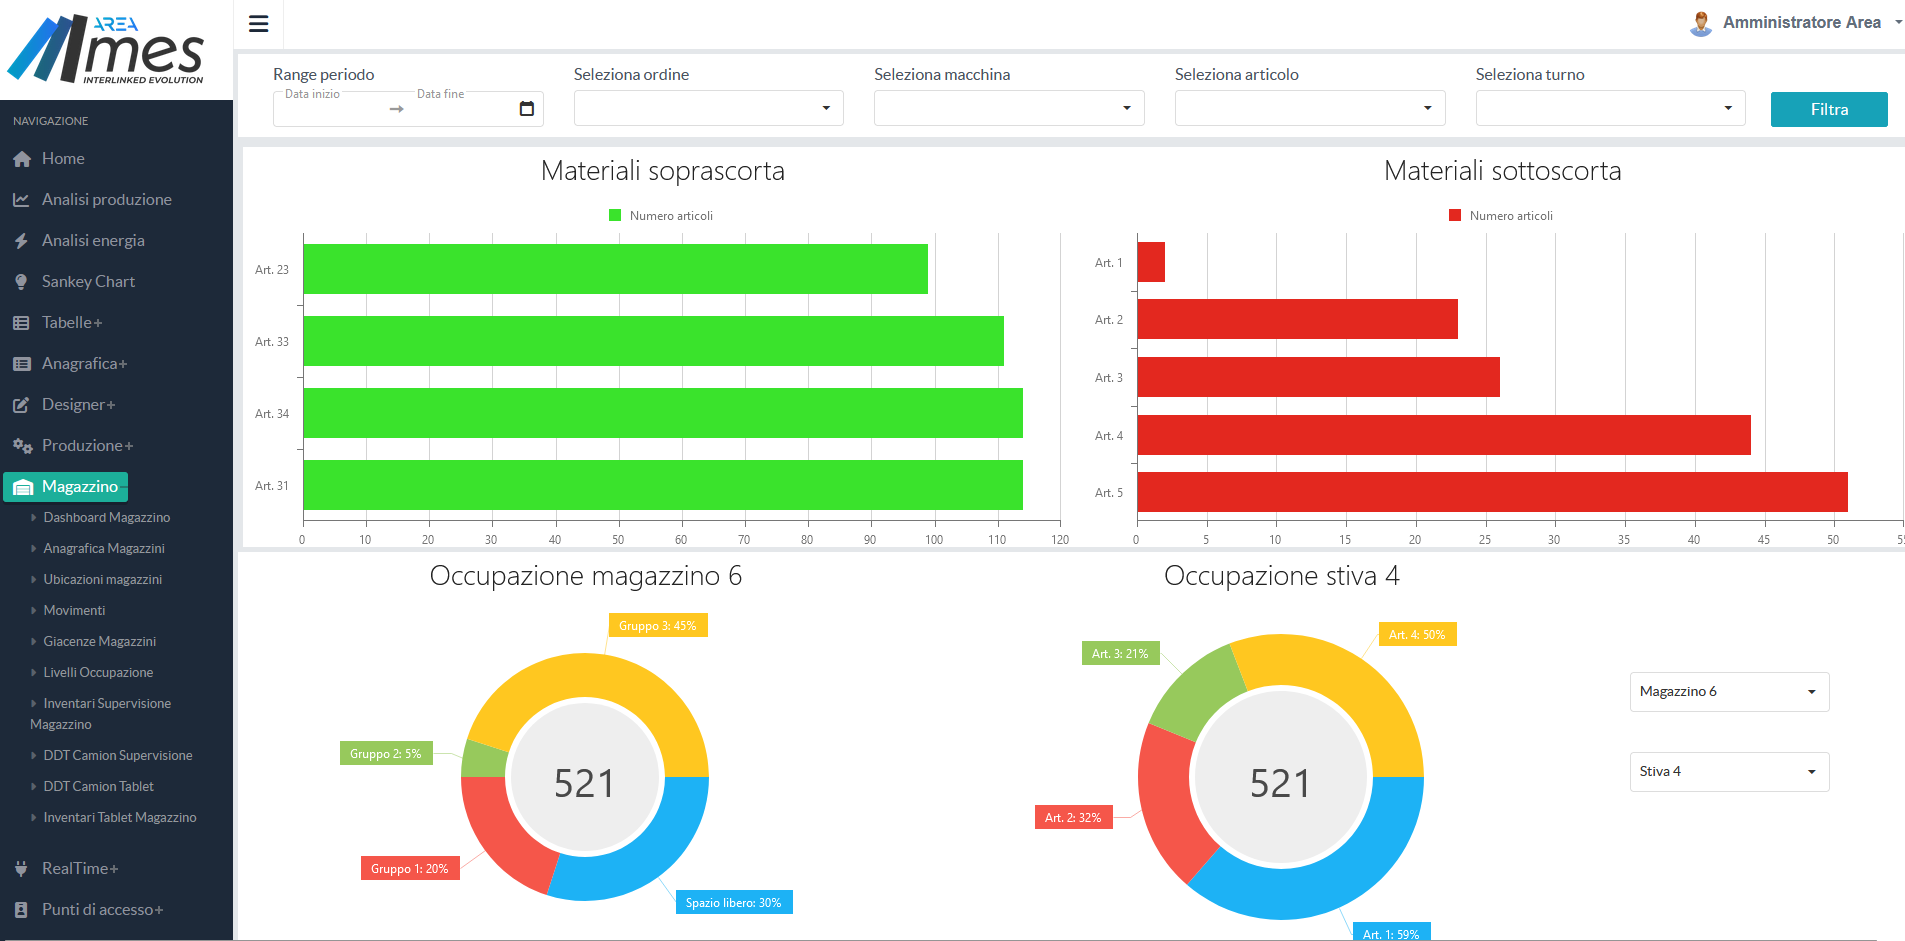Click the Gruppo 2: 5% label

point(386,754)
